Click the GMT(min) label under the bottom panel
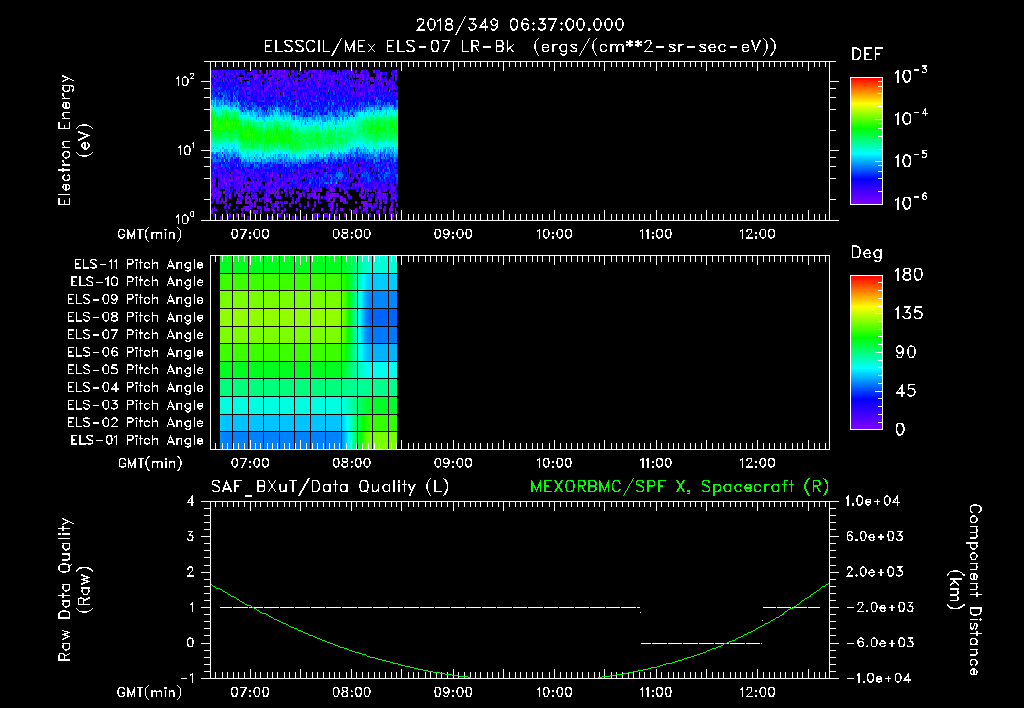1024x708 pixels. pos(150,692)
